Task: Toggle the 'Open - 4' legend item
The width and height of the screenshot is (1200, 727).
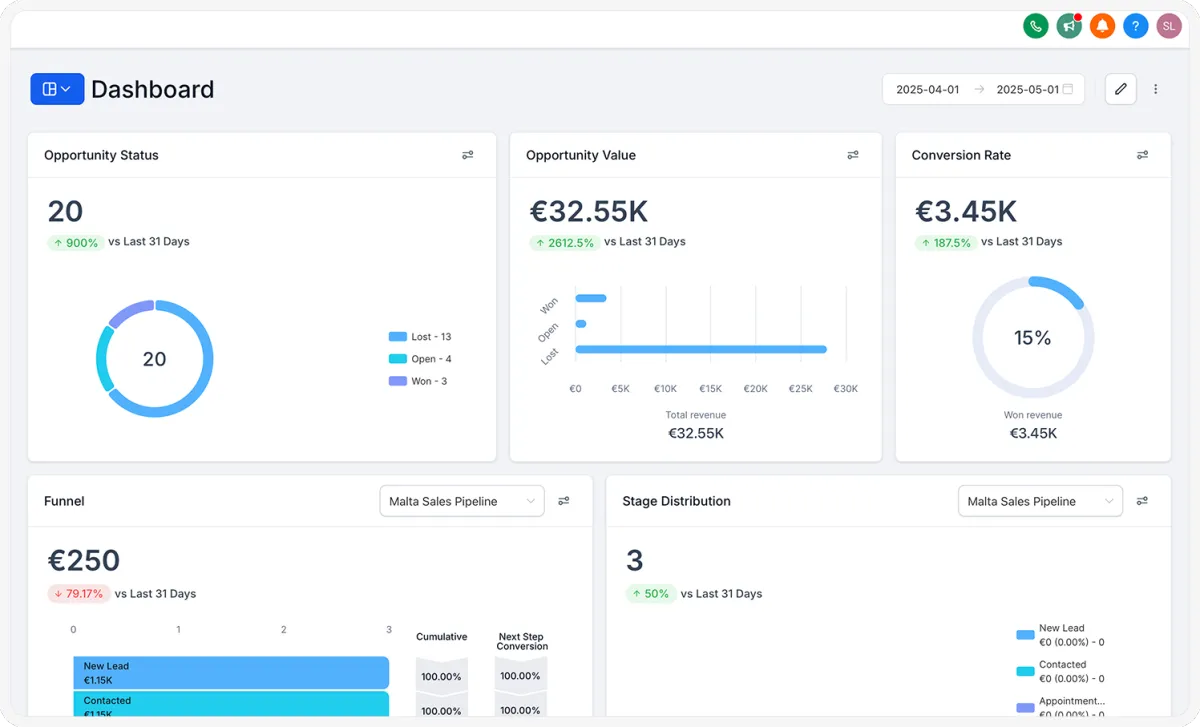Action: (x=420, y=359)
